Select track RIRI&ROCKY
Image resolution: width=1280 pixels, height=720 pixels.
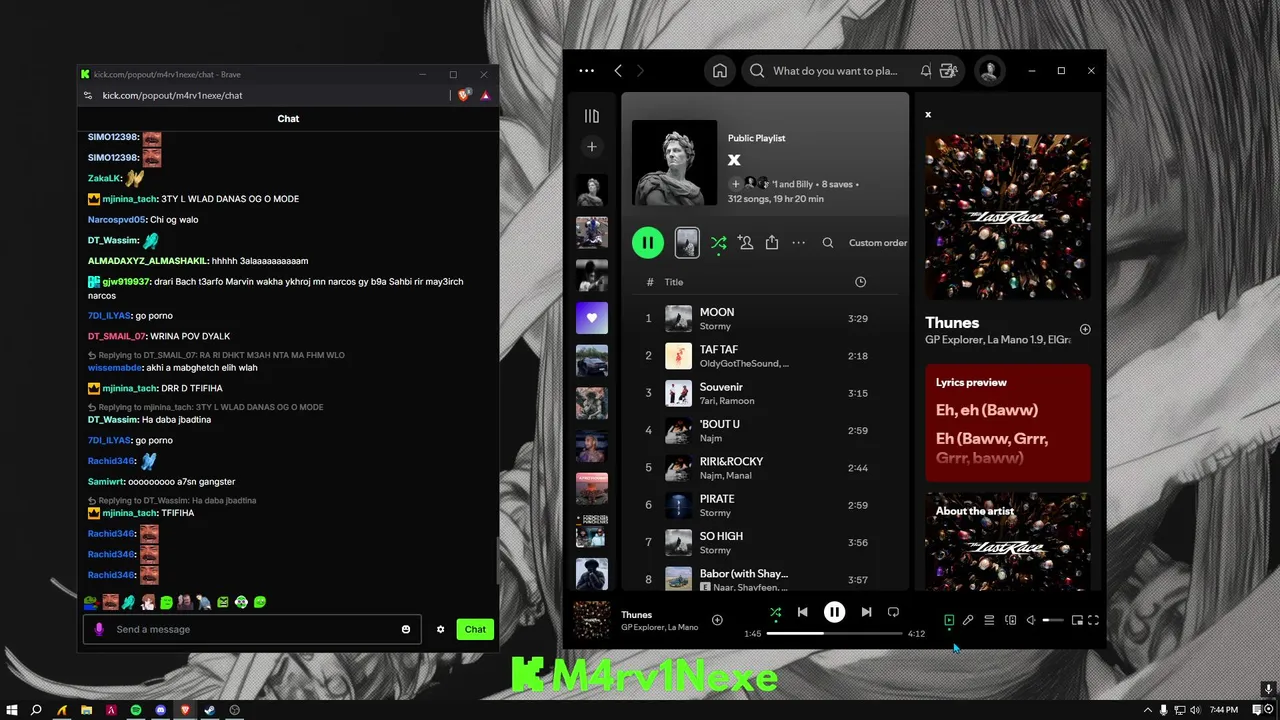(765, 468)
